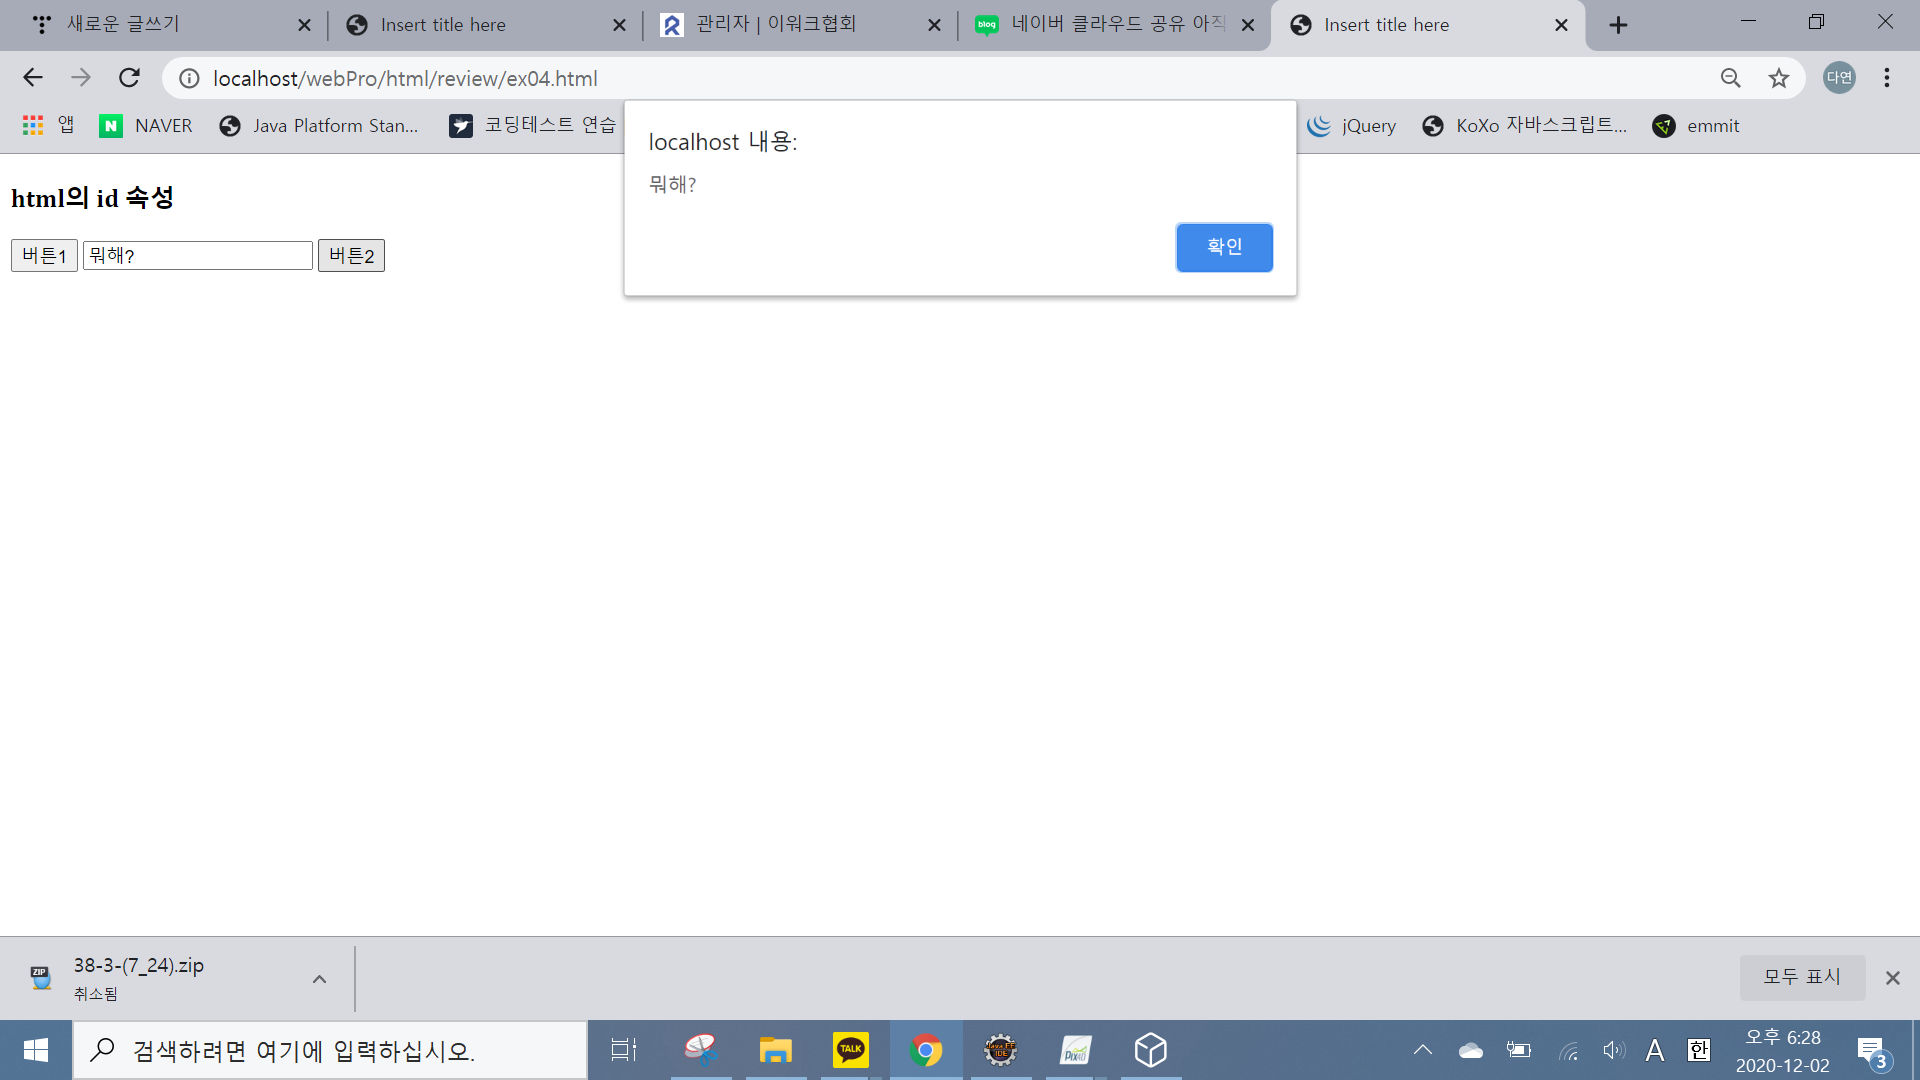Image resolution: width=1920 pixels, height=1080 pixels.
Task: Open the apps grid bookmark icon
Action: [33, 125]
